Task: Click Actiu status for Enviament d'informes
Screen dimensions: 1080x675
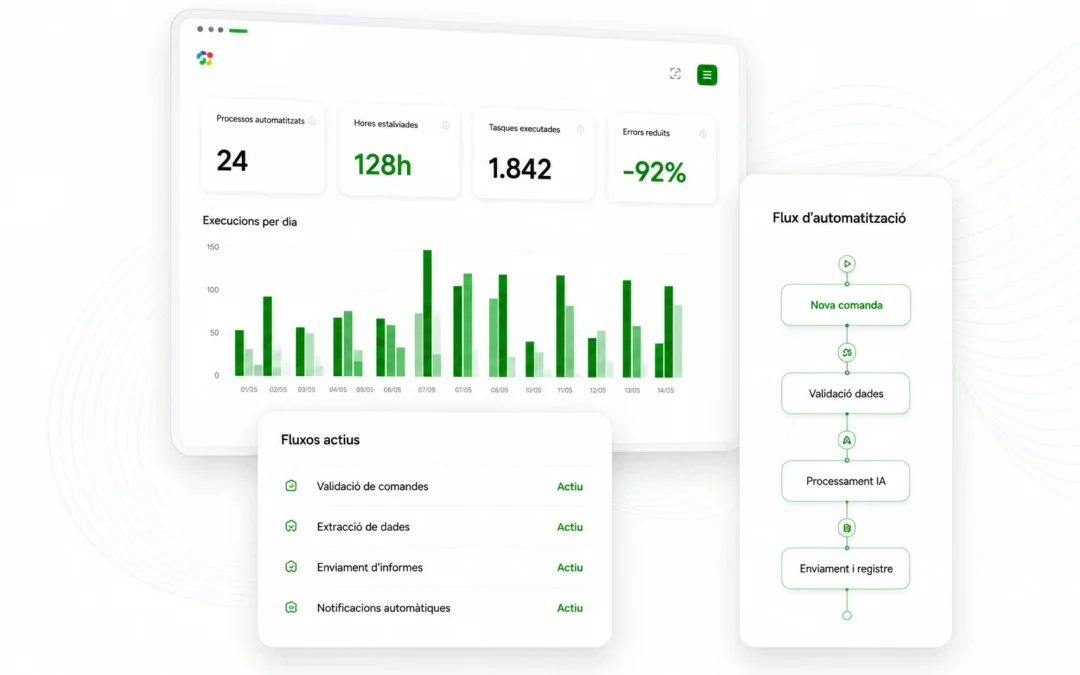Action: (x=570, y=568)
